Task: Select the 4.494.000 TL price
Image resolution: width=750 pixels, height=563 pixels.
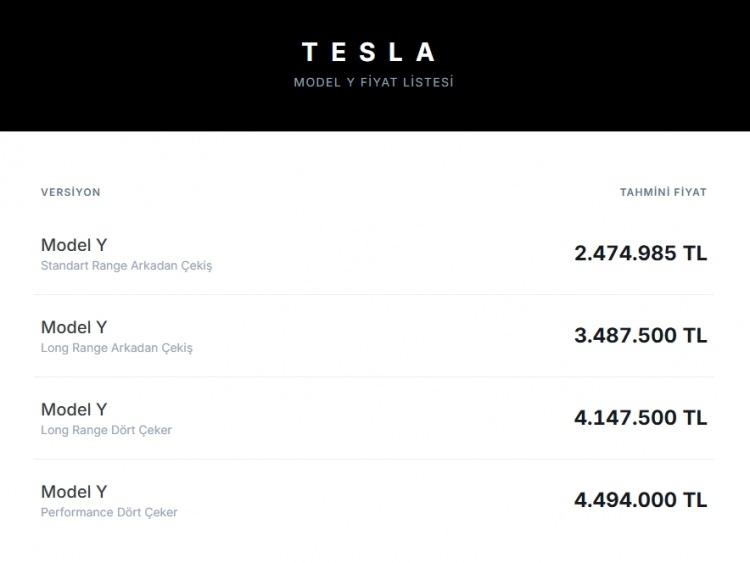Action: coord(640,499)
